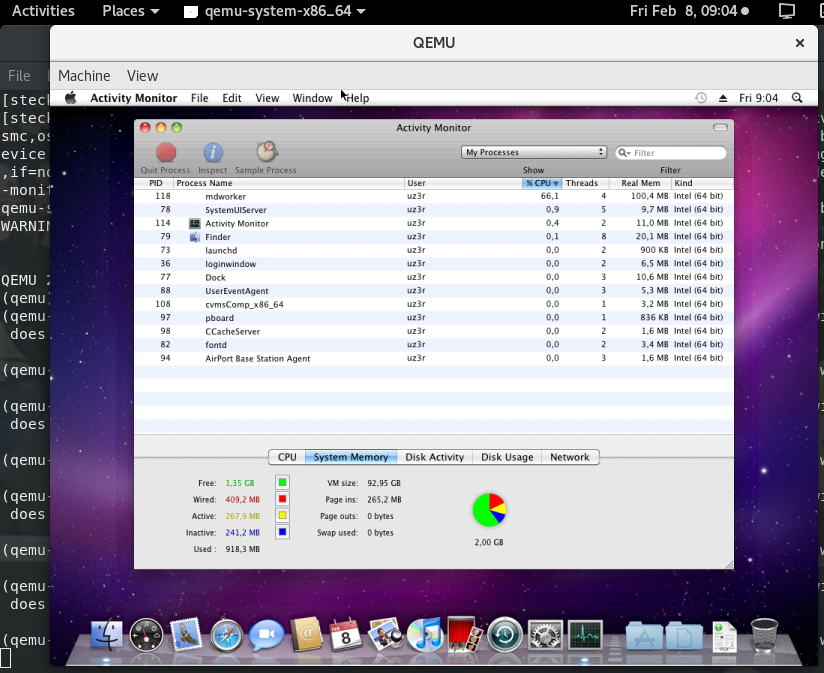Open the GNOME Places menu
Image resolution: width=824 pixels, height=673 pixels.
tap(130, 11)
